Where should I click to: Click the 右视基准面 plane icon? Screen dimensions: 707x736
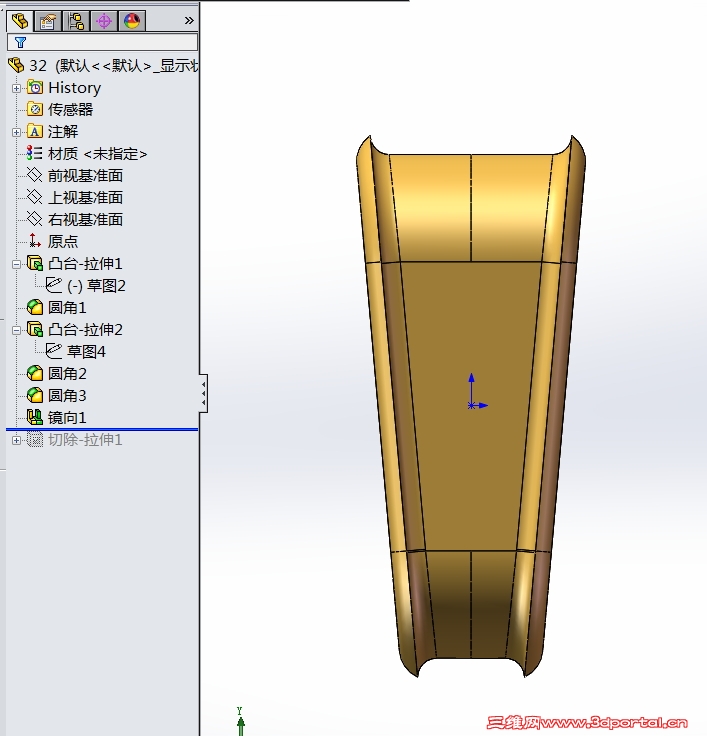[x=35, y=219]
